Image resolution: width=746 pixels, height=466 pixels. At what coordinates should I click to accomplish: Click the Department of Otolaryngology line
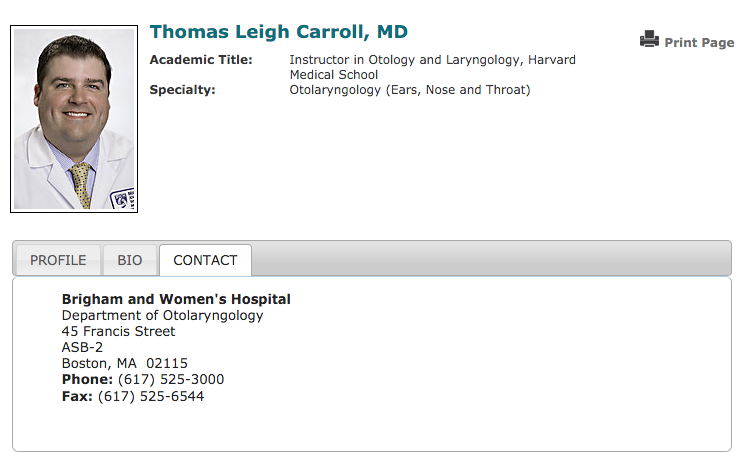(163, 315)
